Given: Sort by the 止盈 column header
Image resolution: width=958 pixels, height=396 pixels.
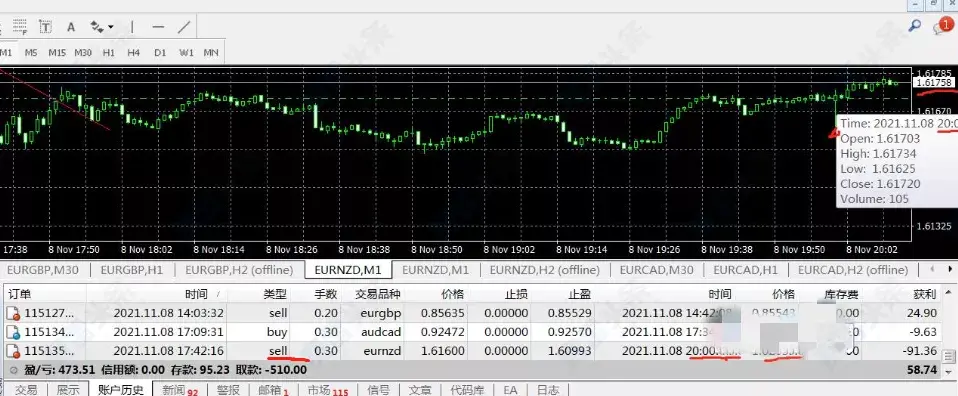Looking at the screenshot, I should (x=579, y=295).
